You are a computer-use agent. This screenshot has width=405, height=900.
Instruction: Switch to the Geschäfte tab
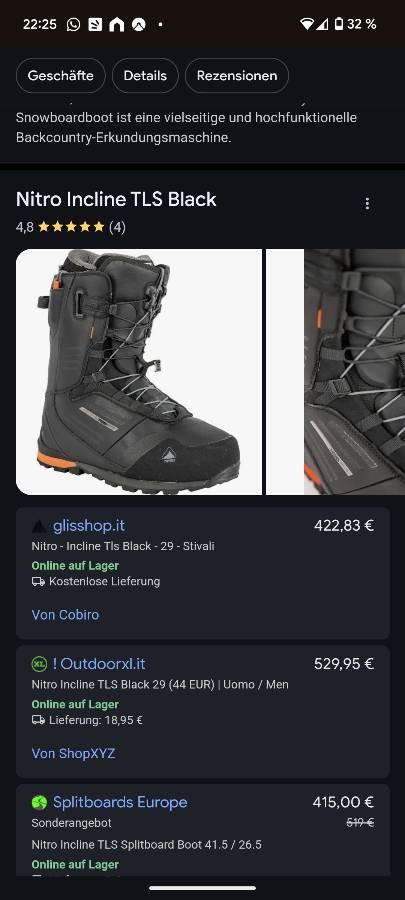coord(61,75)
